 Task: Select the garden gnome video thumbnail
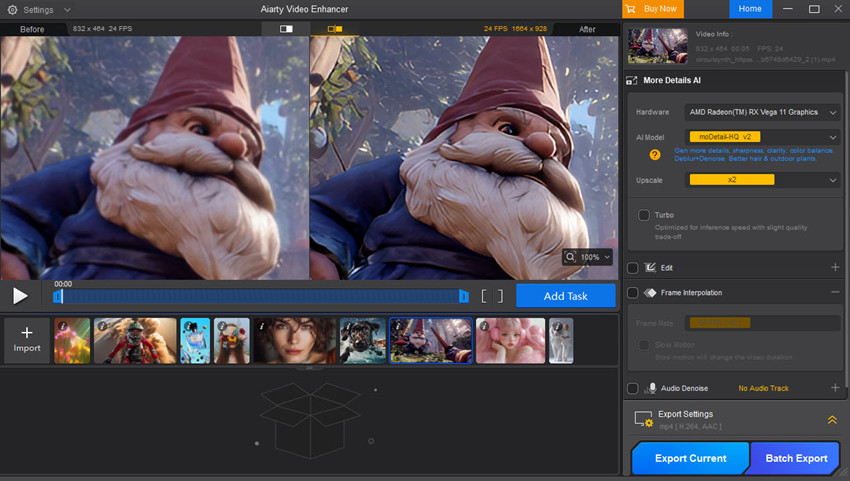[x=431, y=341]
